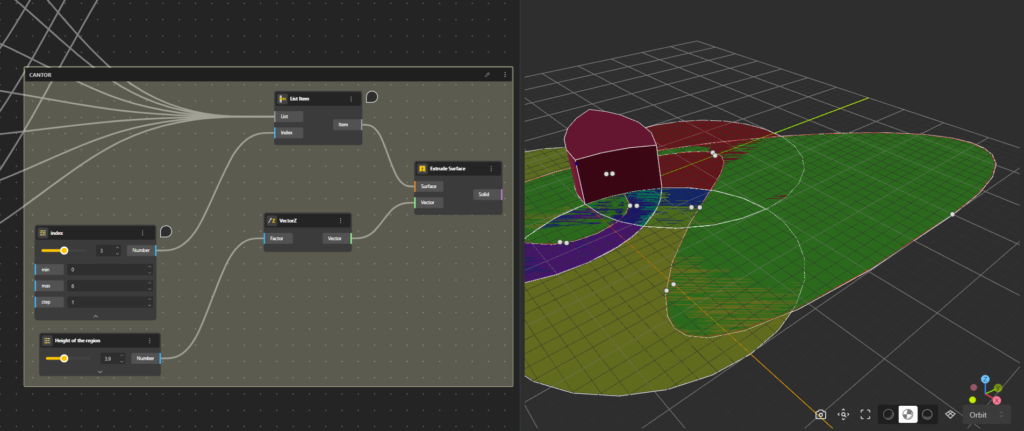Click the Z axis on the orientation gizmo
The height and width of the screenshot is (431, 1024).
coord(985,380)
